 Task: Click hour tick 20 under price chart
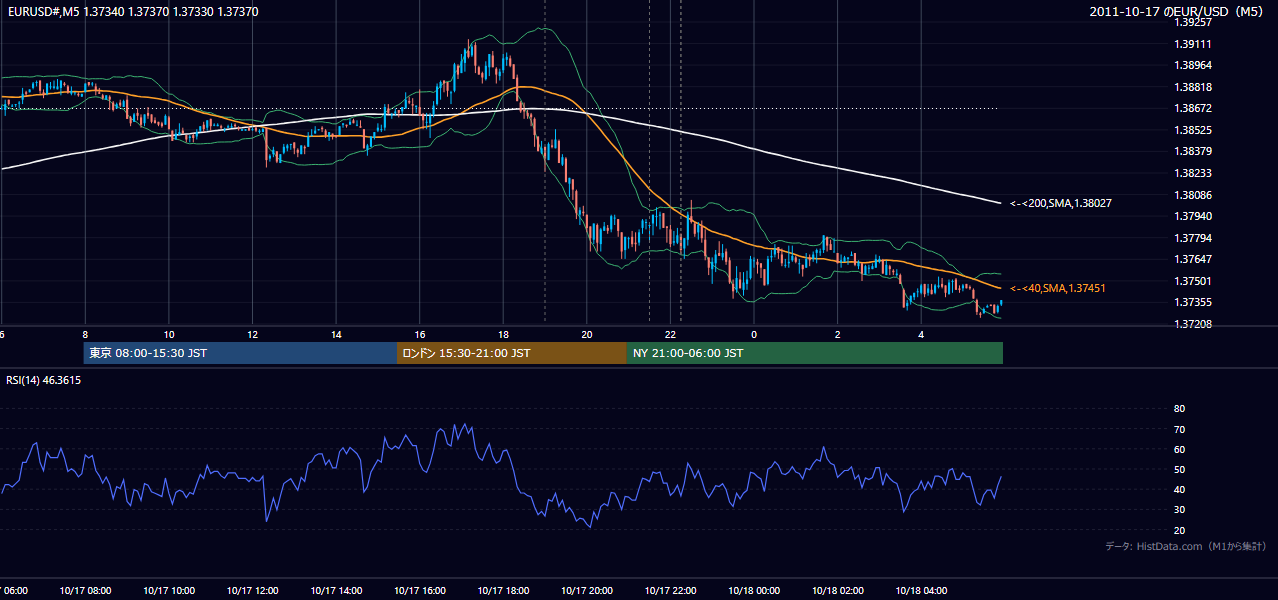(587, 335)
